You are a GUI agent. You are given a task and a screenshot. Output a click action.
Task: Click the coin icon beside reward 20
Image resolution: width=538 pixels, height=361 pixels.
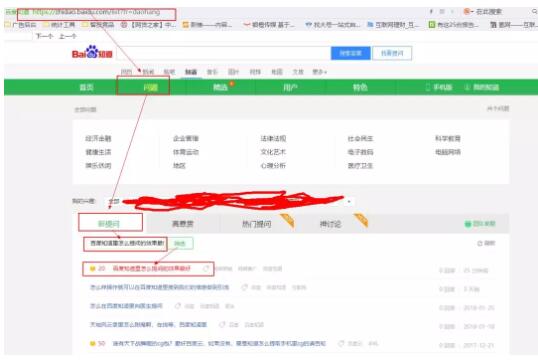(92, 268)
